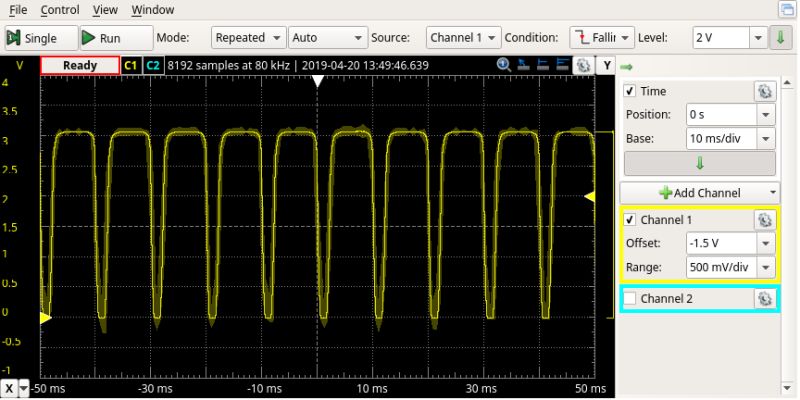Expand the Level value dropdown arrow
Screen dimensions: 800x400
[758, 38]
